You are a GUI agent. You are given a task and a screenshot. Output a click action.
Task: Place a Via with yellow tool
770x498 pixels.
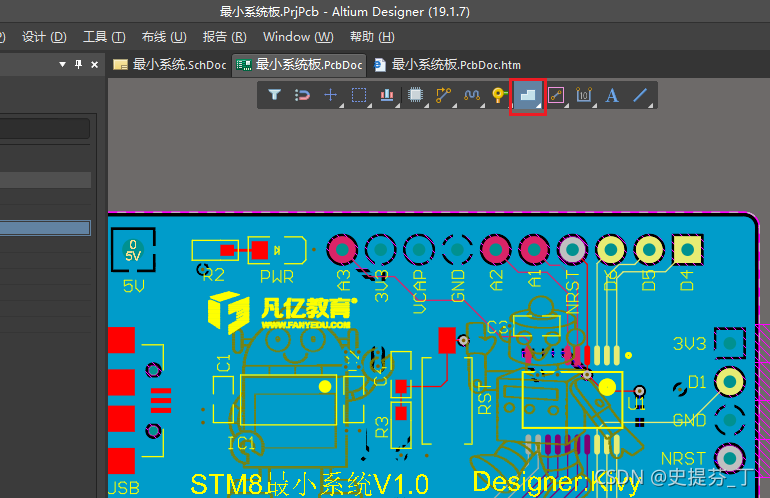click(499, 95)
